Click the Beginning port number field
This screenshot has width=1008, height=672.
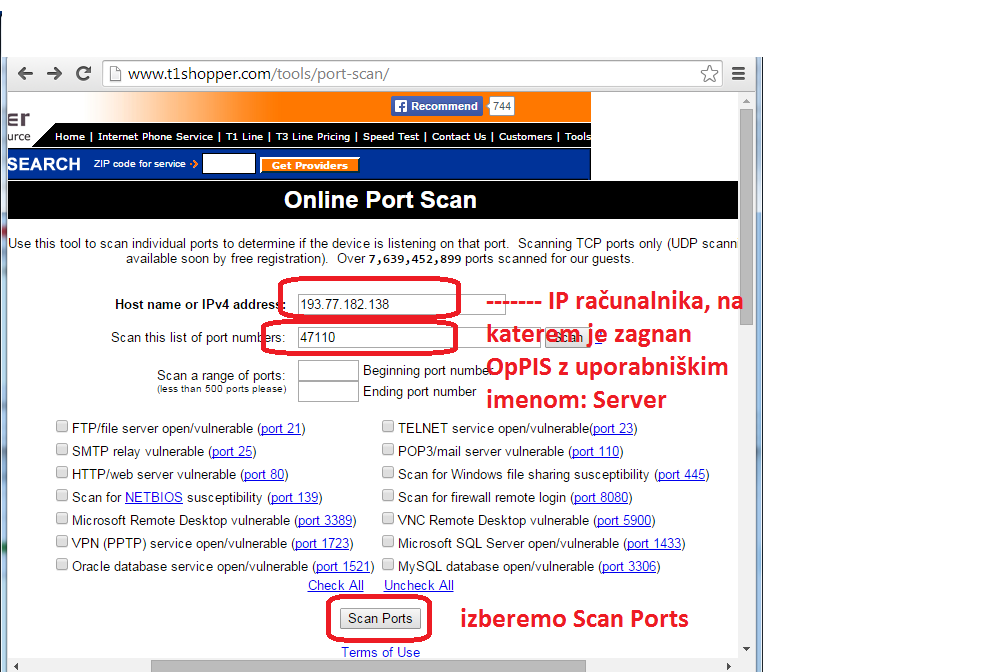coord(328,370)
